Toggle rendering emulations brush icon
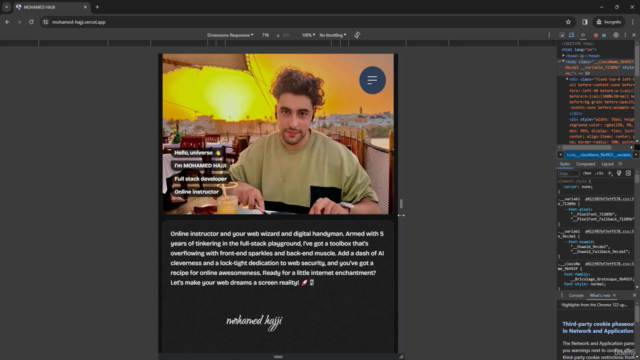This screenshot has width=640, height=360. (619, 173)
